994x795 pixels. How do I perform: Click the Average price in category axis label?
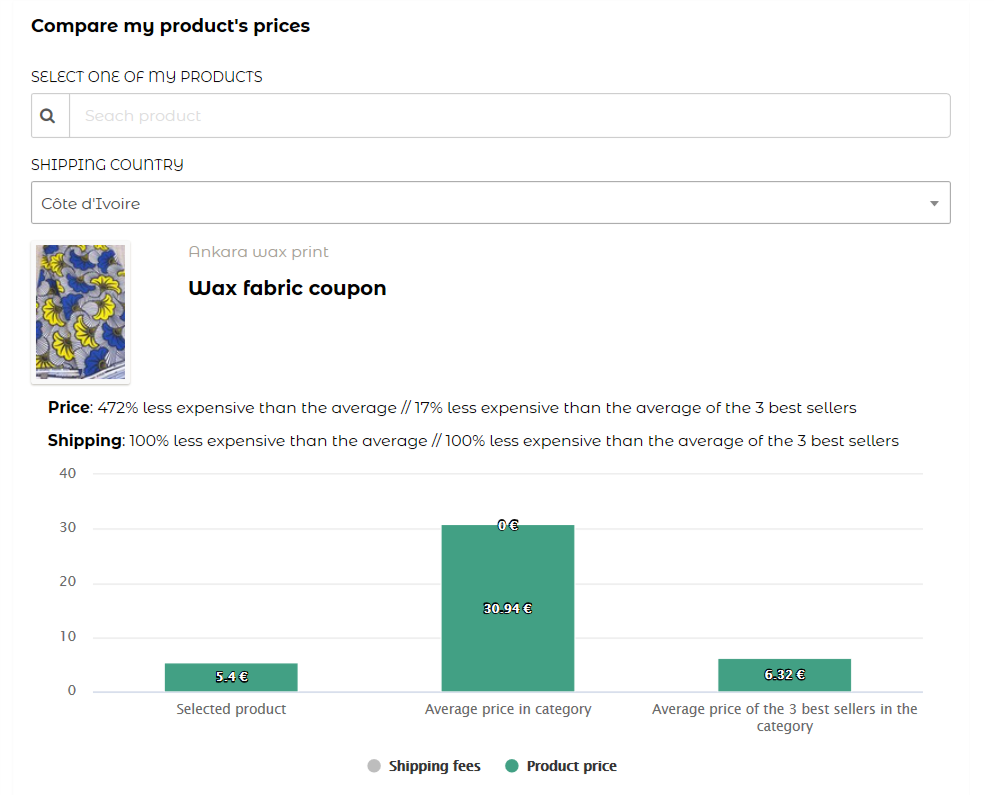508,709
